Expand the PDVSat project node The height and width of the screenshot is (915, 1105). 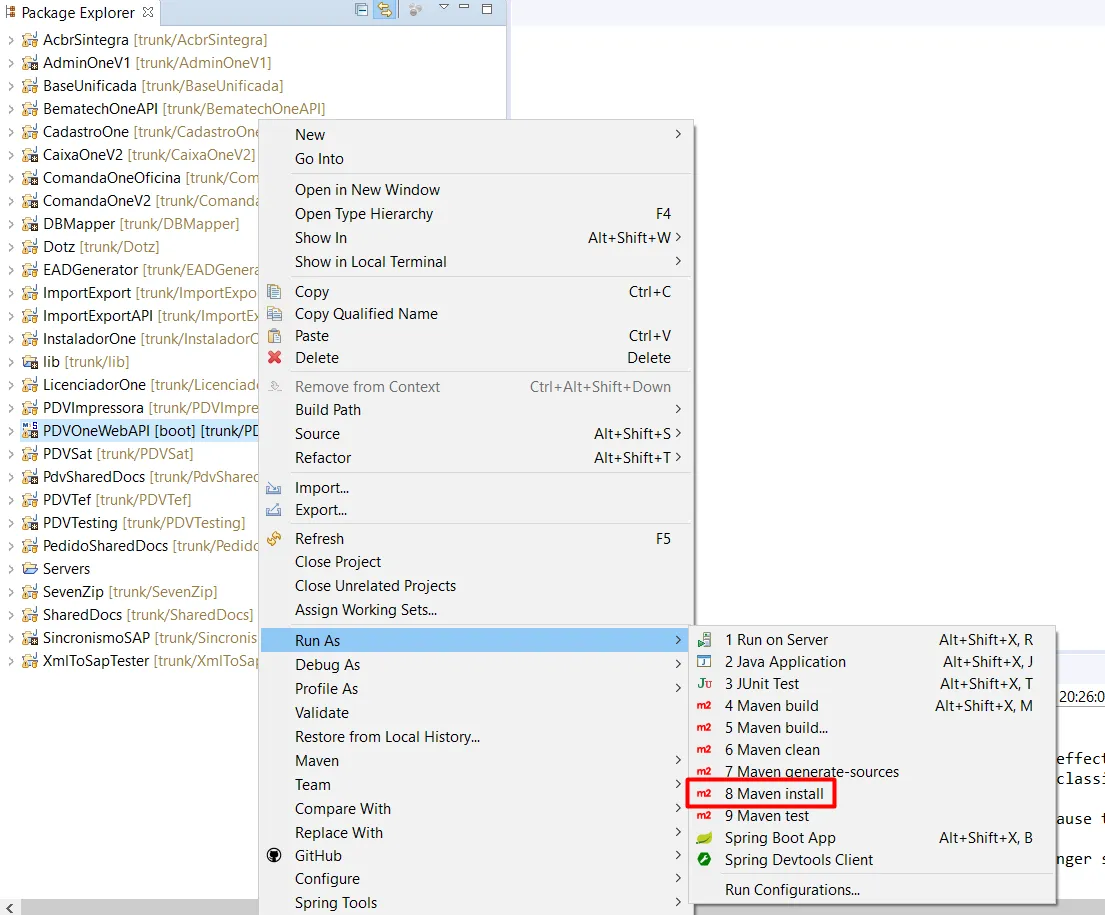(x=11, y=454)
